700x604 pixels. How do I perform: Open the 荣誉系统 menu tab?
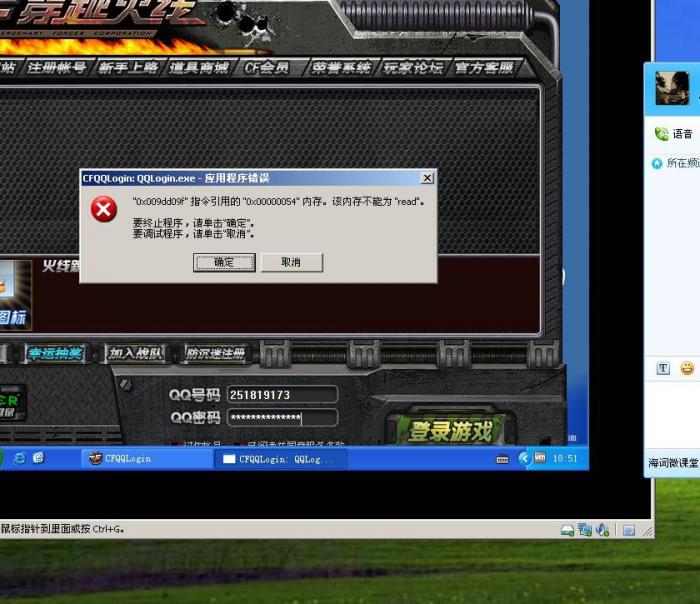[342, 68]
